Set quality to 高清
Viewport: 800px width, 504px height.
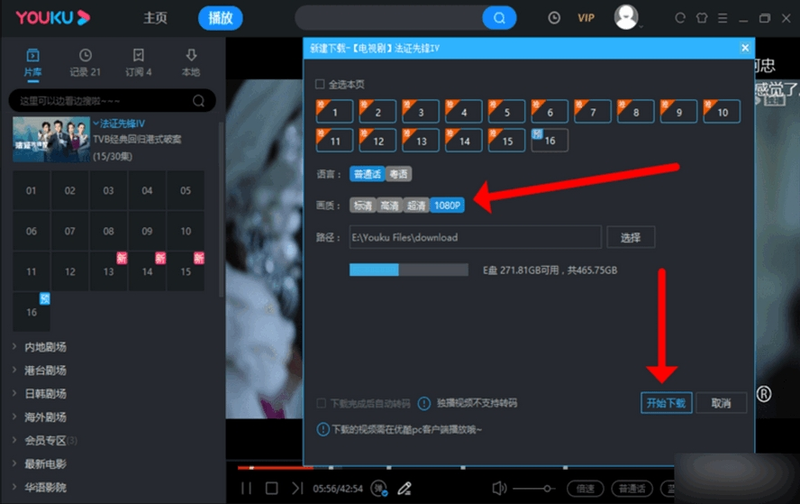390,206
